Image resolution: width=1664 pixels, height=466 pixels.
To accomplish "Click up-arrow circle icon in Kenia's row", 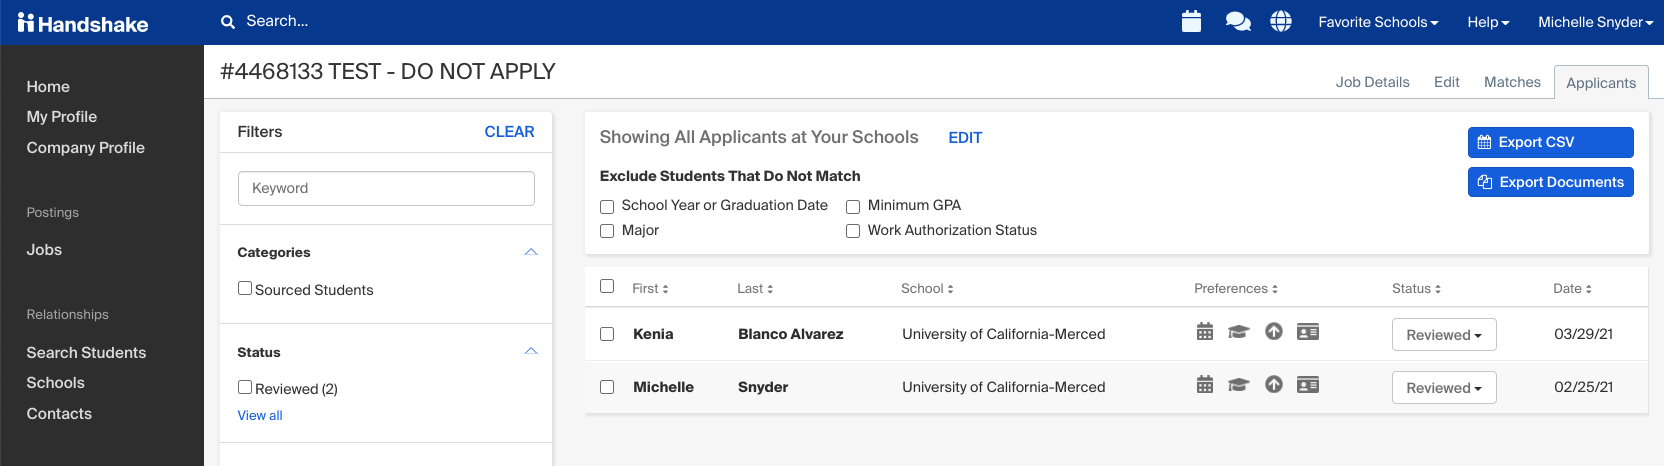I will tap(1274, 331).
